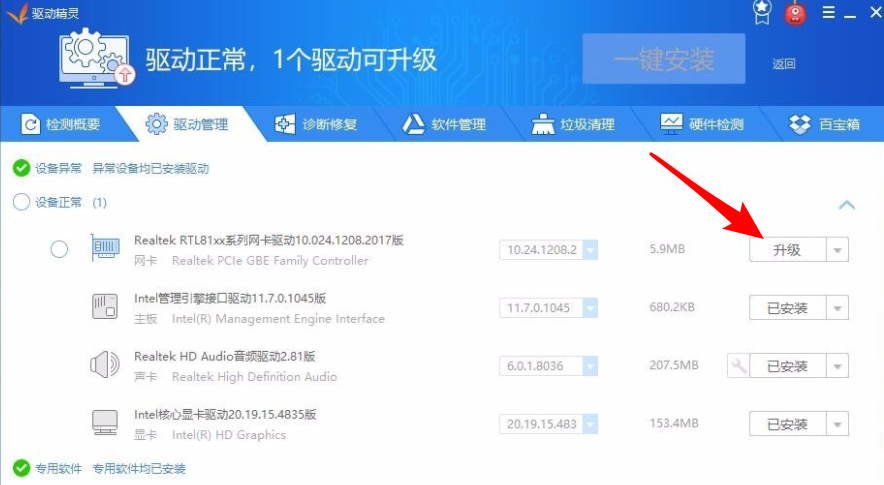Click Intel(R) Management Engine Interface text
This screenshot has height=485, width=884.
click(278, 319)
